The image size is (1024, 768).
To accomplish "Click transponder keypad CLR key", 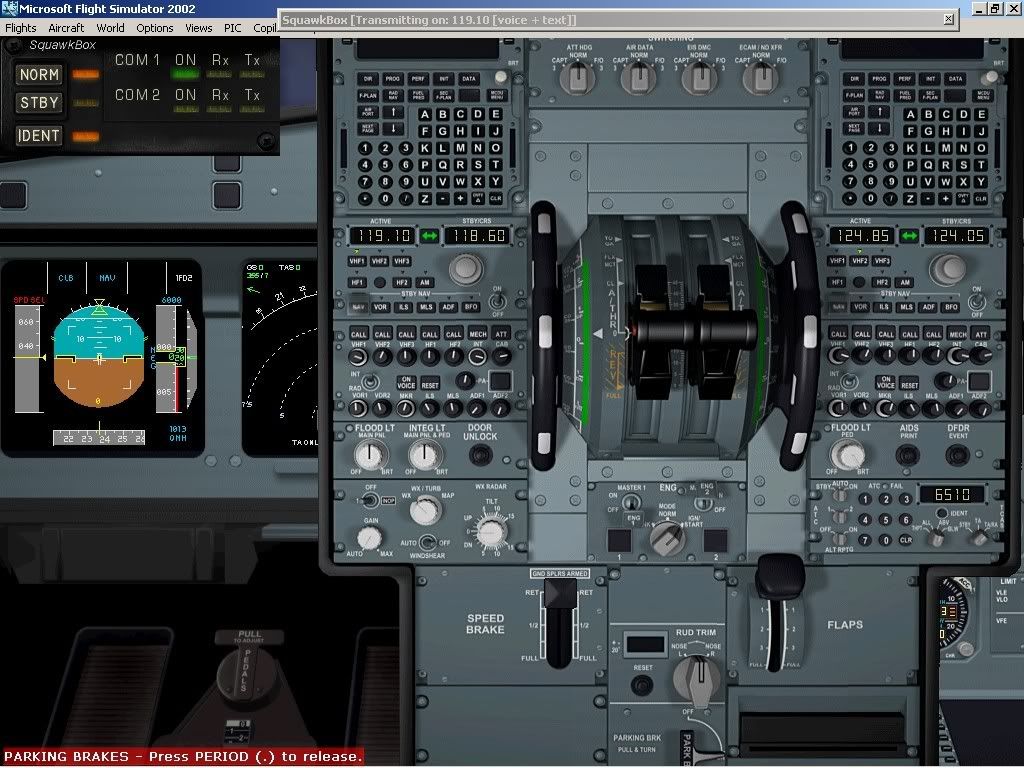I will tap(906, 540).
